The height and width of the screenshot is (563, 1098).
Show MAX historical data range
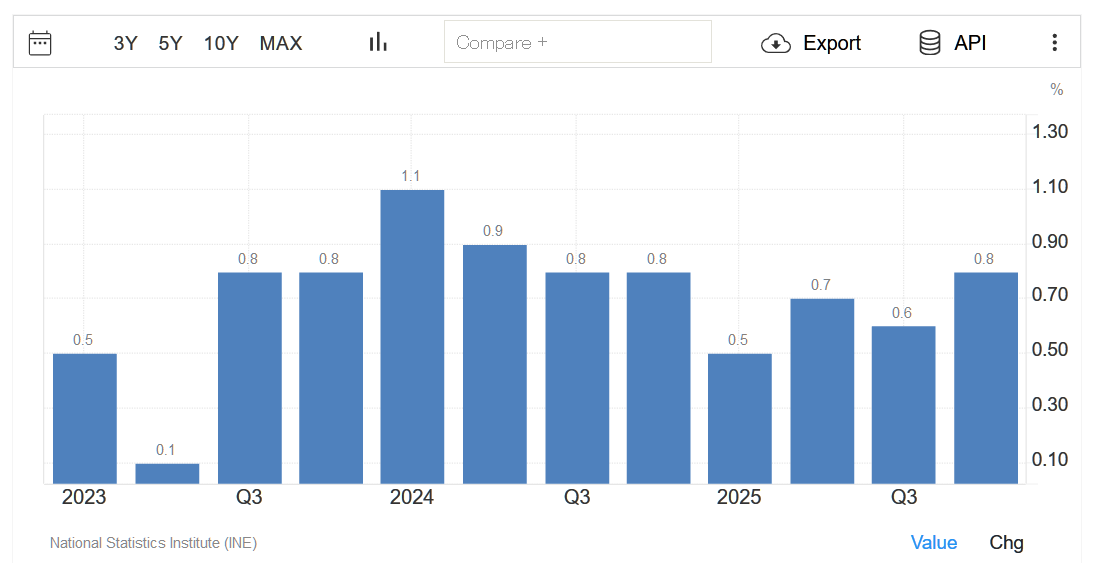(281, 43)
